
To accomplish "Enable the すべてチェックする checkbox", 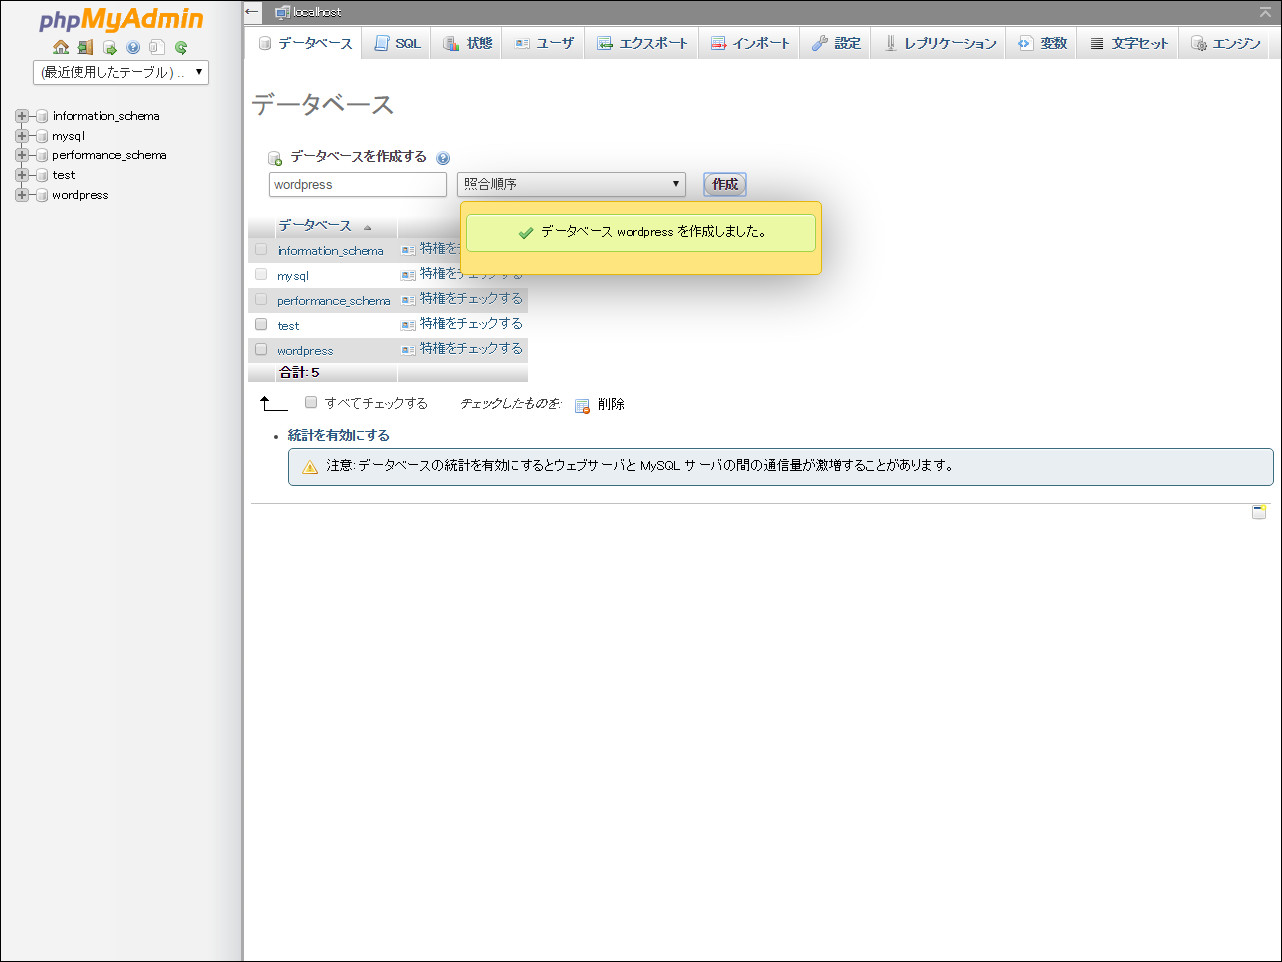I will (x=310, y=401).
